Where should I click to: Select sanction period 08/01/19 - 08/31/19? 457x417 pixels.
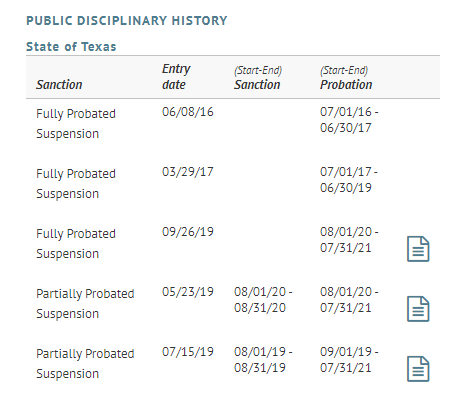coord(263,360)
